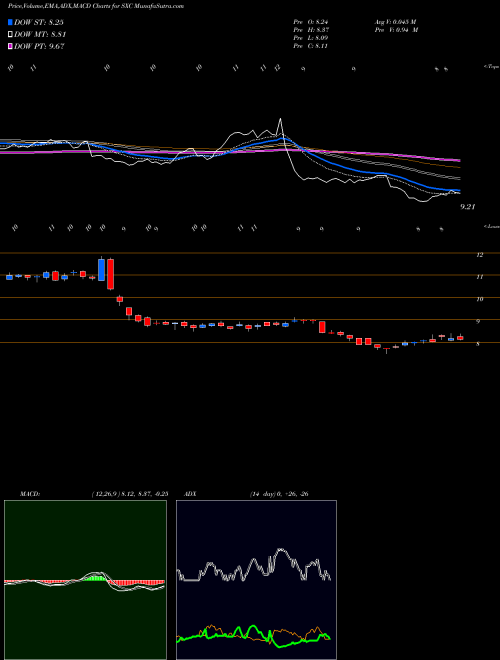Click the 'Pre H: 8.37' value

pos(311,30)
